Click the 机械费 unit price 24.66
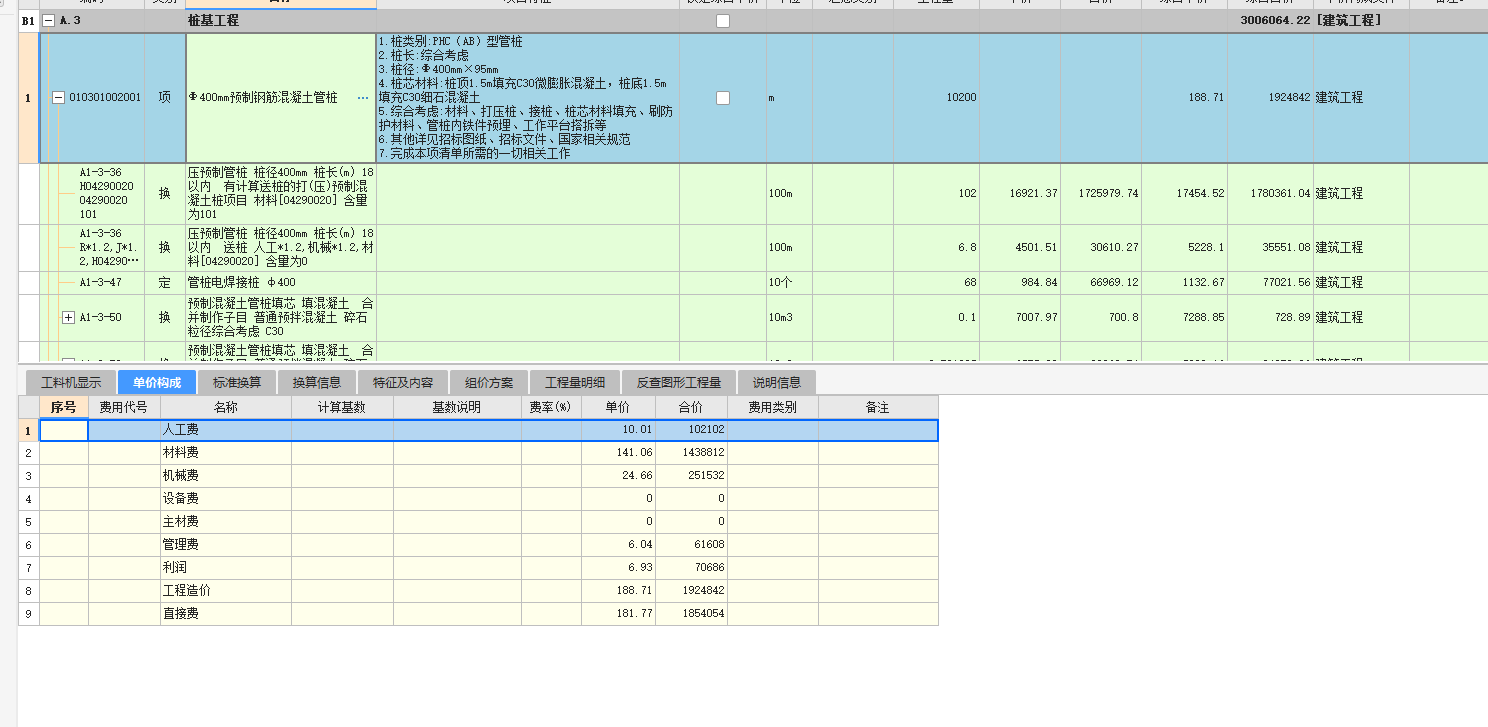This screenshot has width=1488, height=727. (x=636, y=476)
